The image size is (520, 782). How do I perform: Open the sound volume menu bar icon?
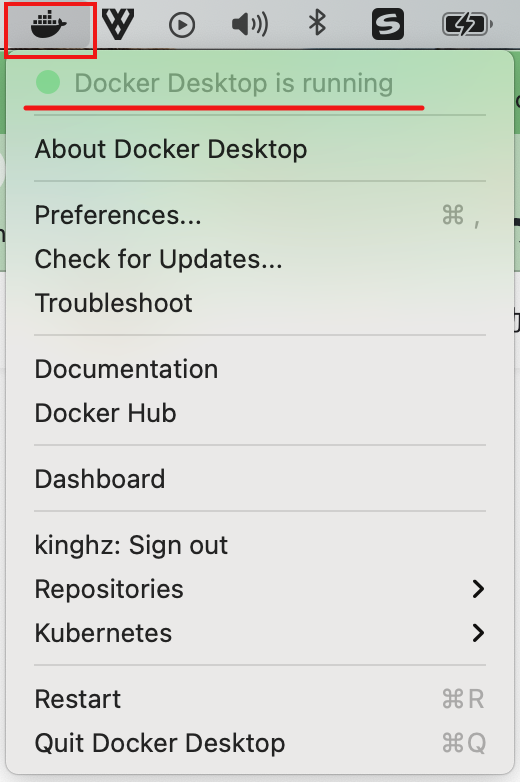pyautogui.click(x=250, y=24)
